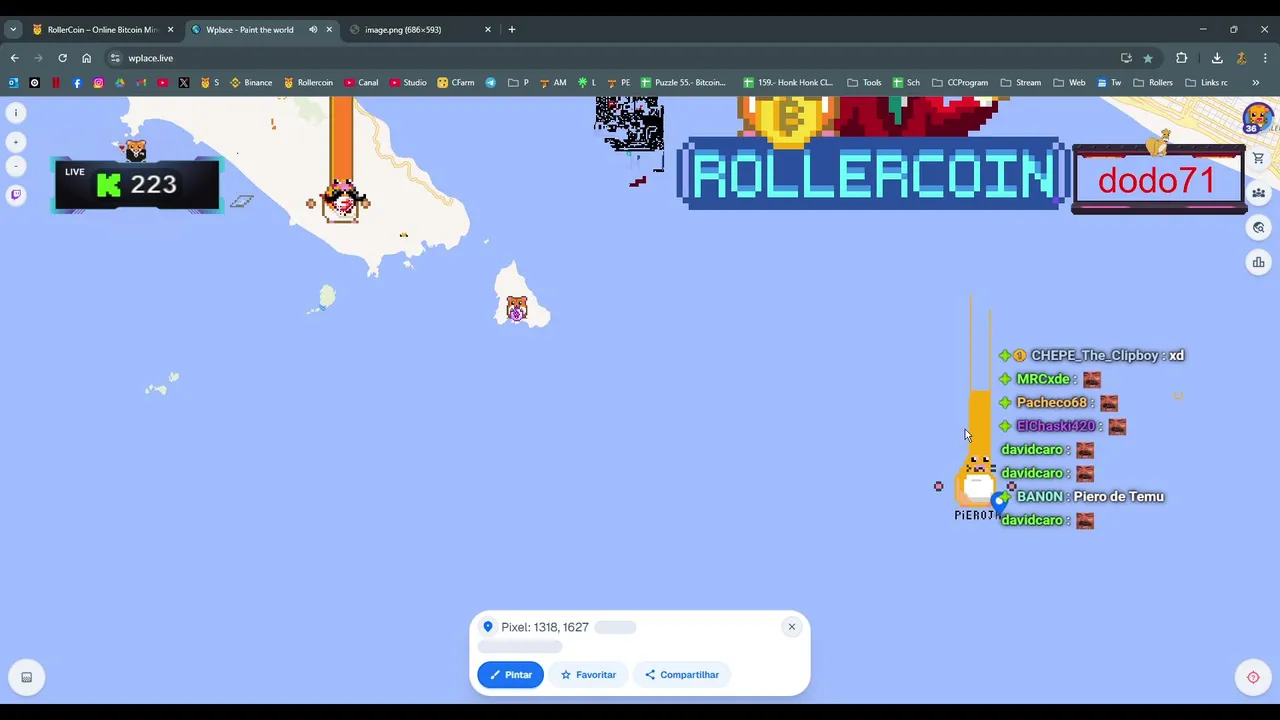Open the browser downloads icon
1280x720 pixels.
[x=1217, y=58]
